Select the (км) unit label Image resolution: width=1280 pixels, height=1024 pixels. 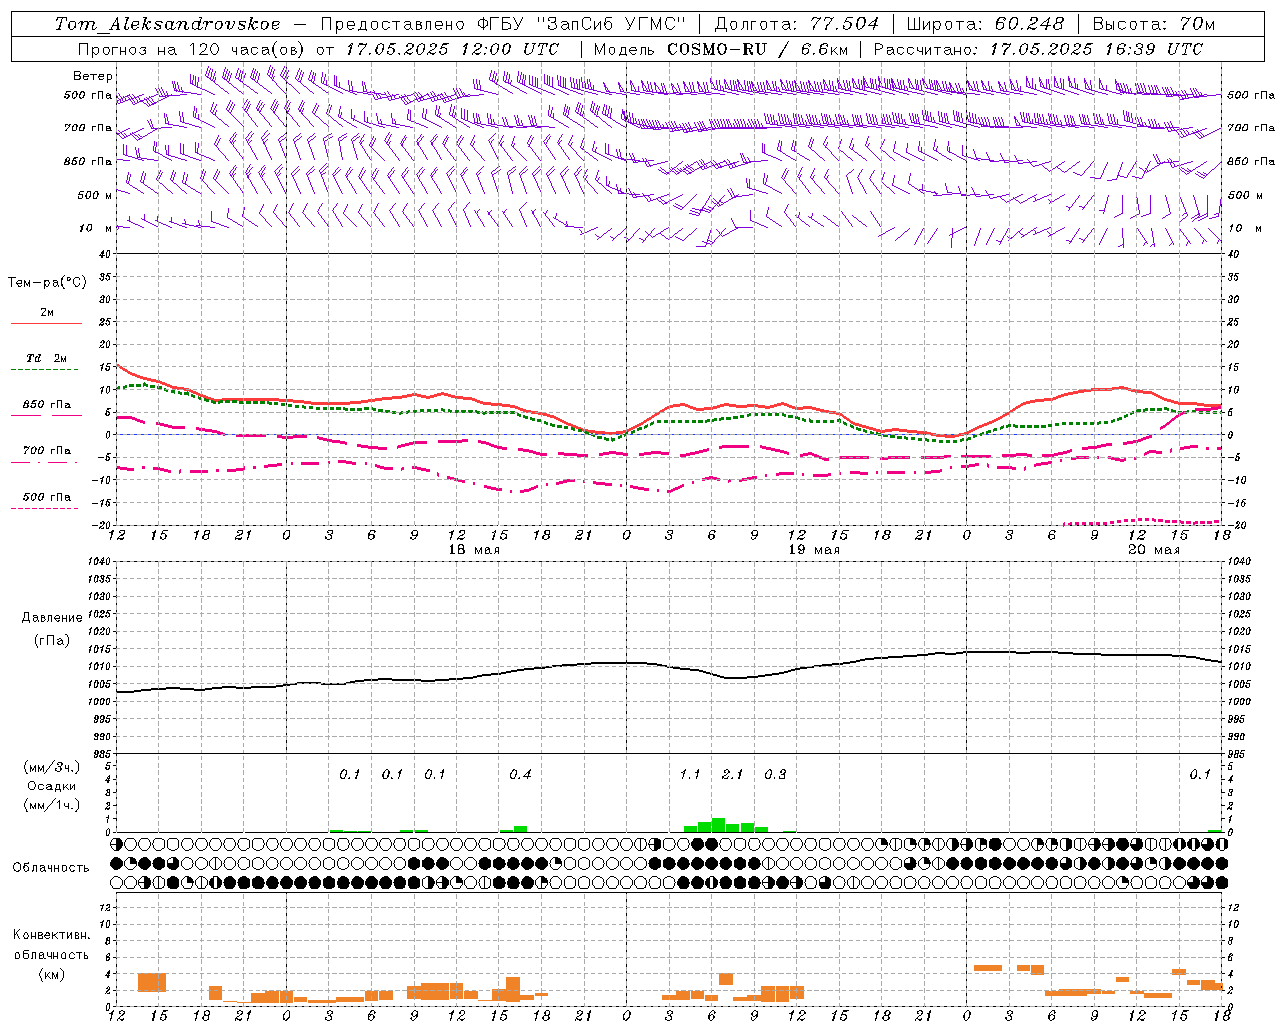click(51, 974)
